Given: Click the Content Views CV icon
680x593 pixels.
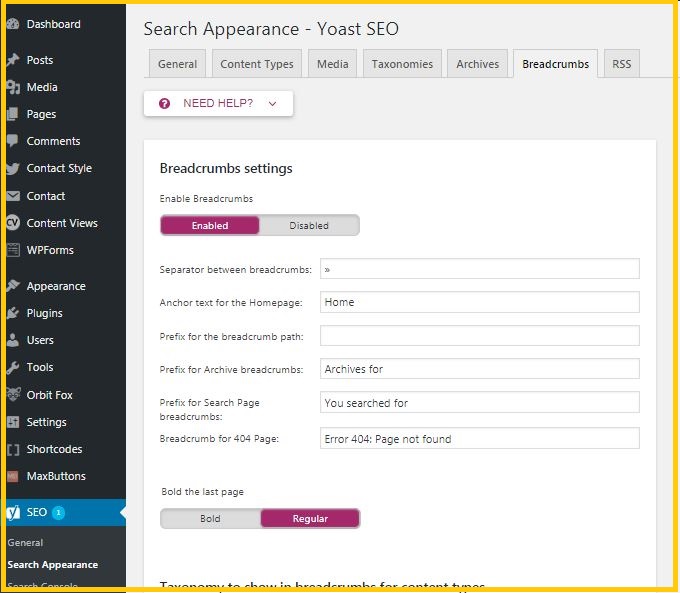Looking at the screenshot, I should click(13, 223).
